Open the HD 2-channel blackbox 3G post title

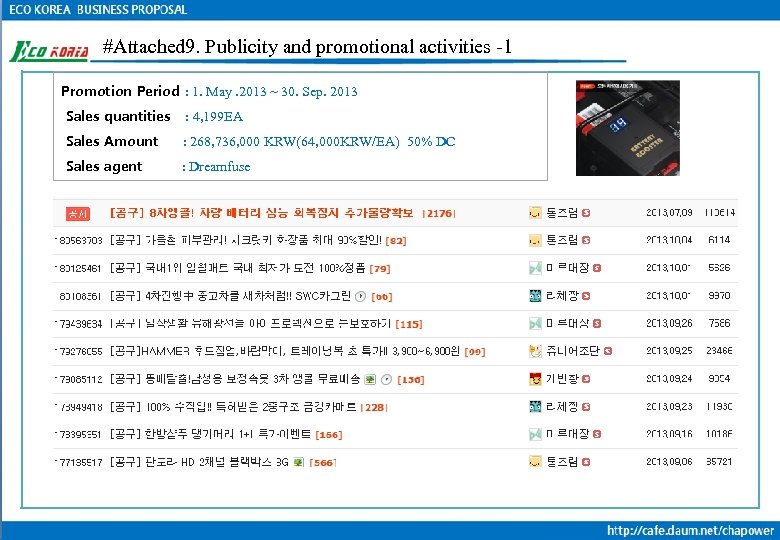pos(199,462)
